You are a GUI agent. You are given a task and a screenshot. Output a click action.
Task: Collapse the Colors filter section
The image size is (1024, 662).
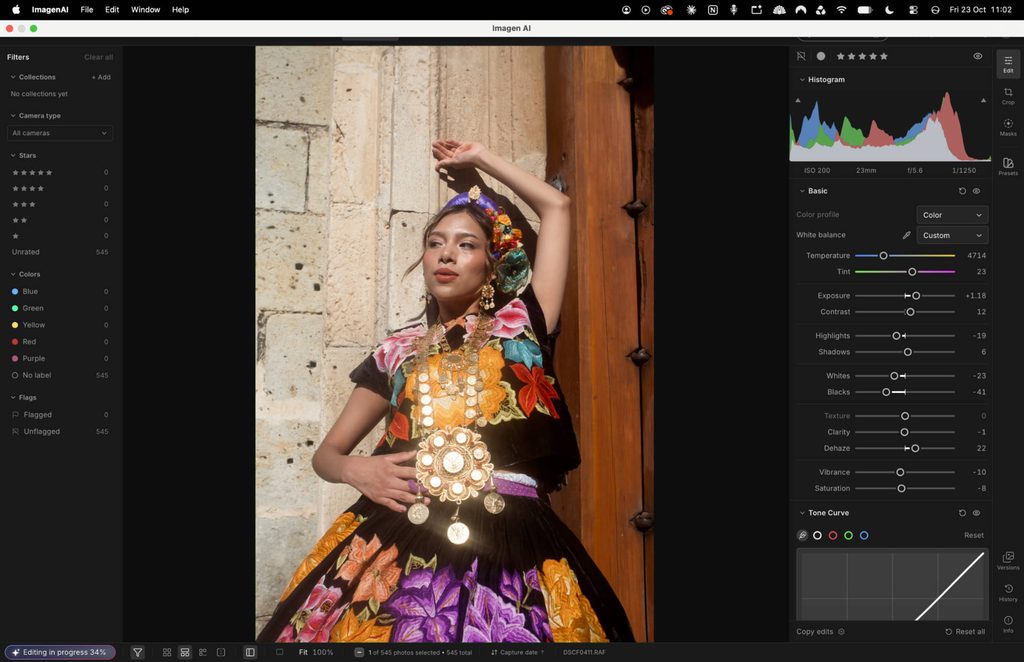coord(13,274)
